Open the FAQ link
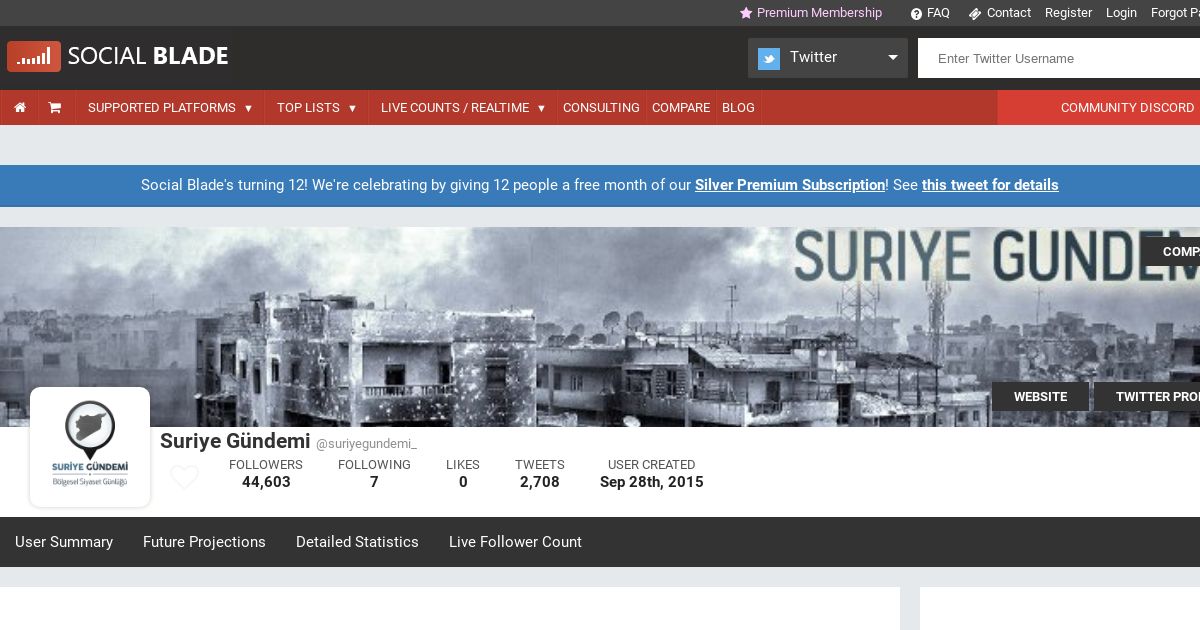 tap(938, 13)
